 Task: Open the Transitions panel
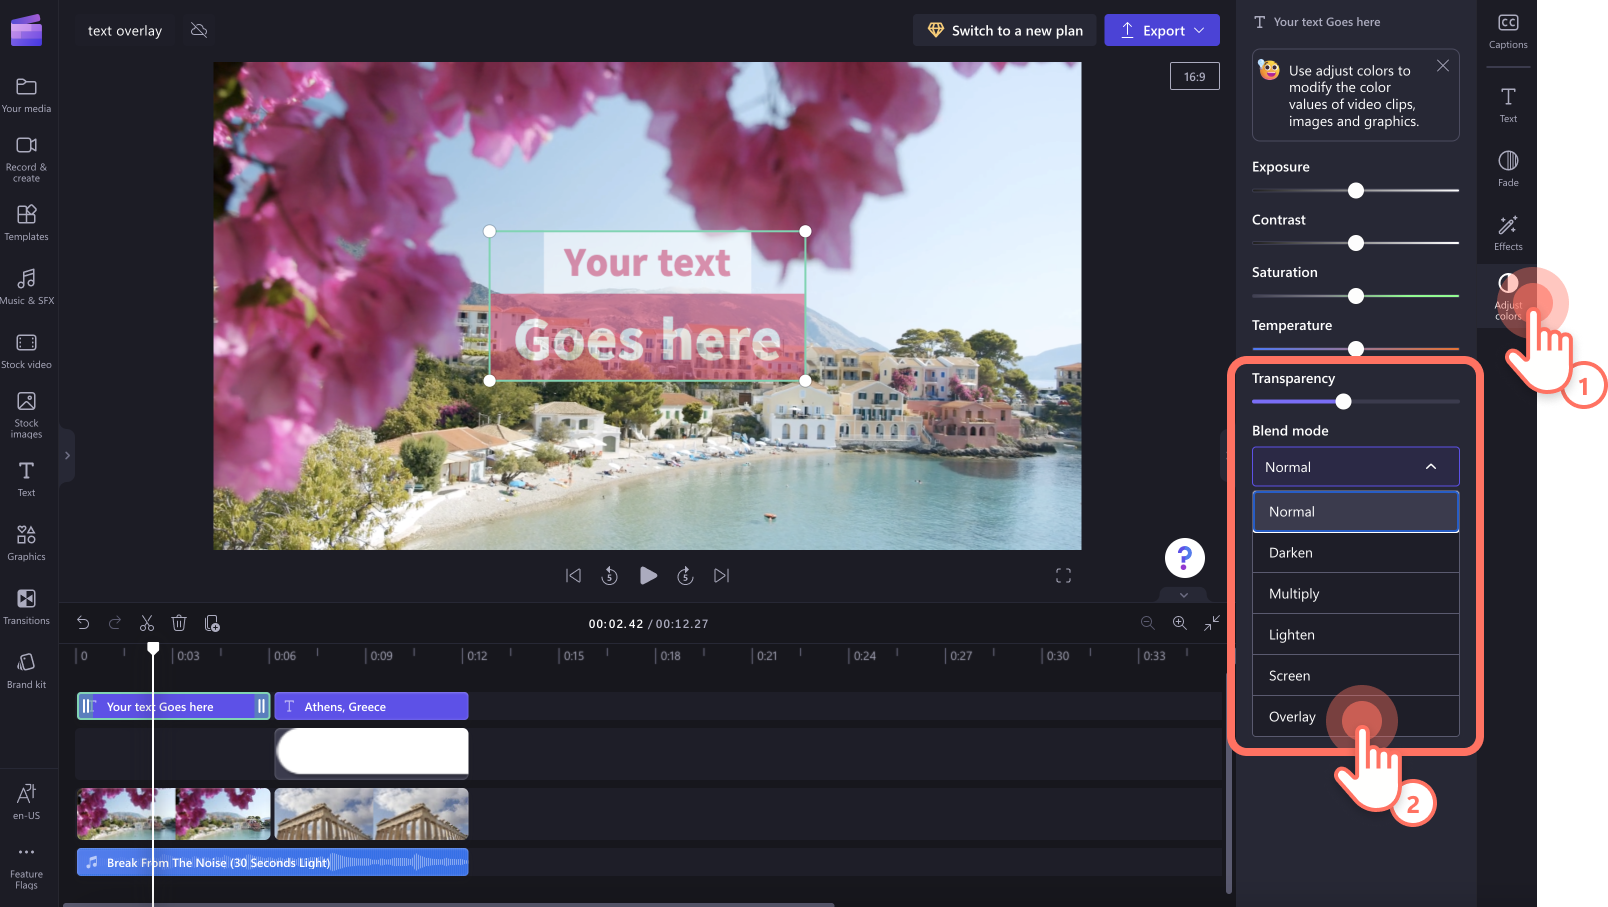coord(27,606)
